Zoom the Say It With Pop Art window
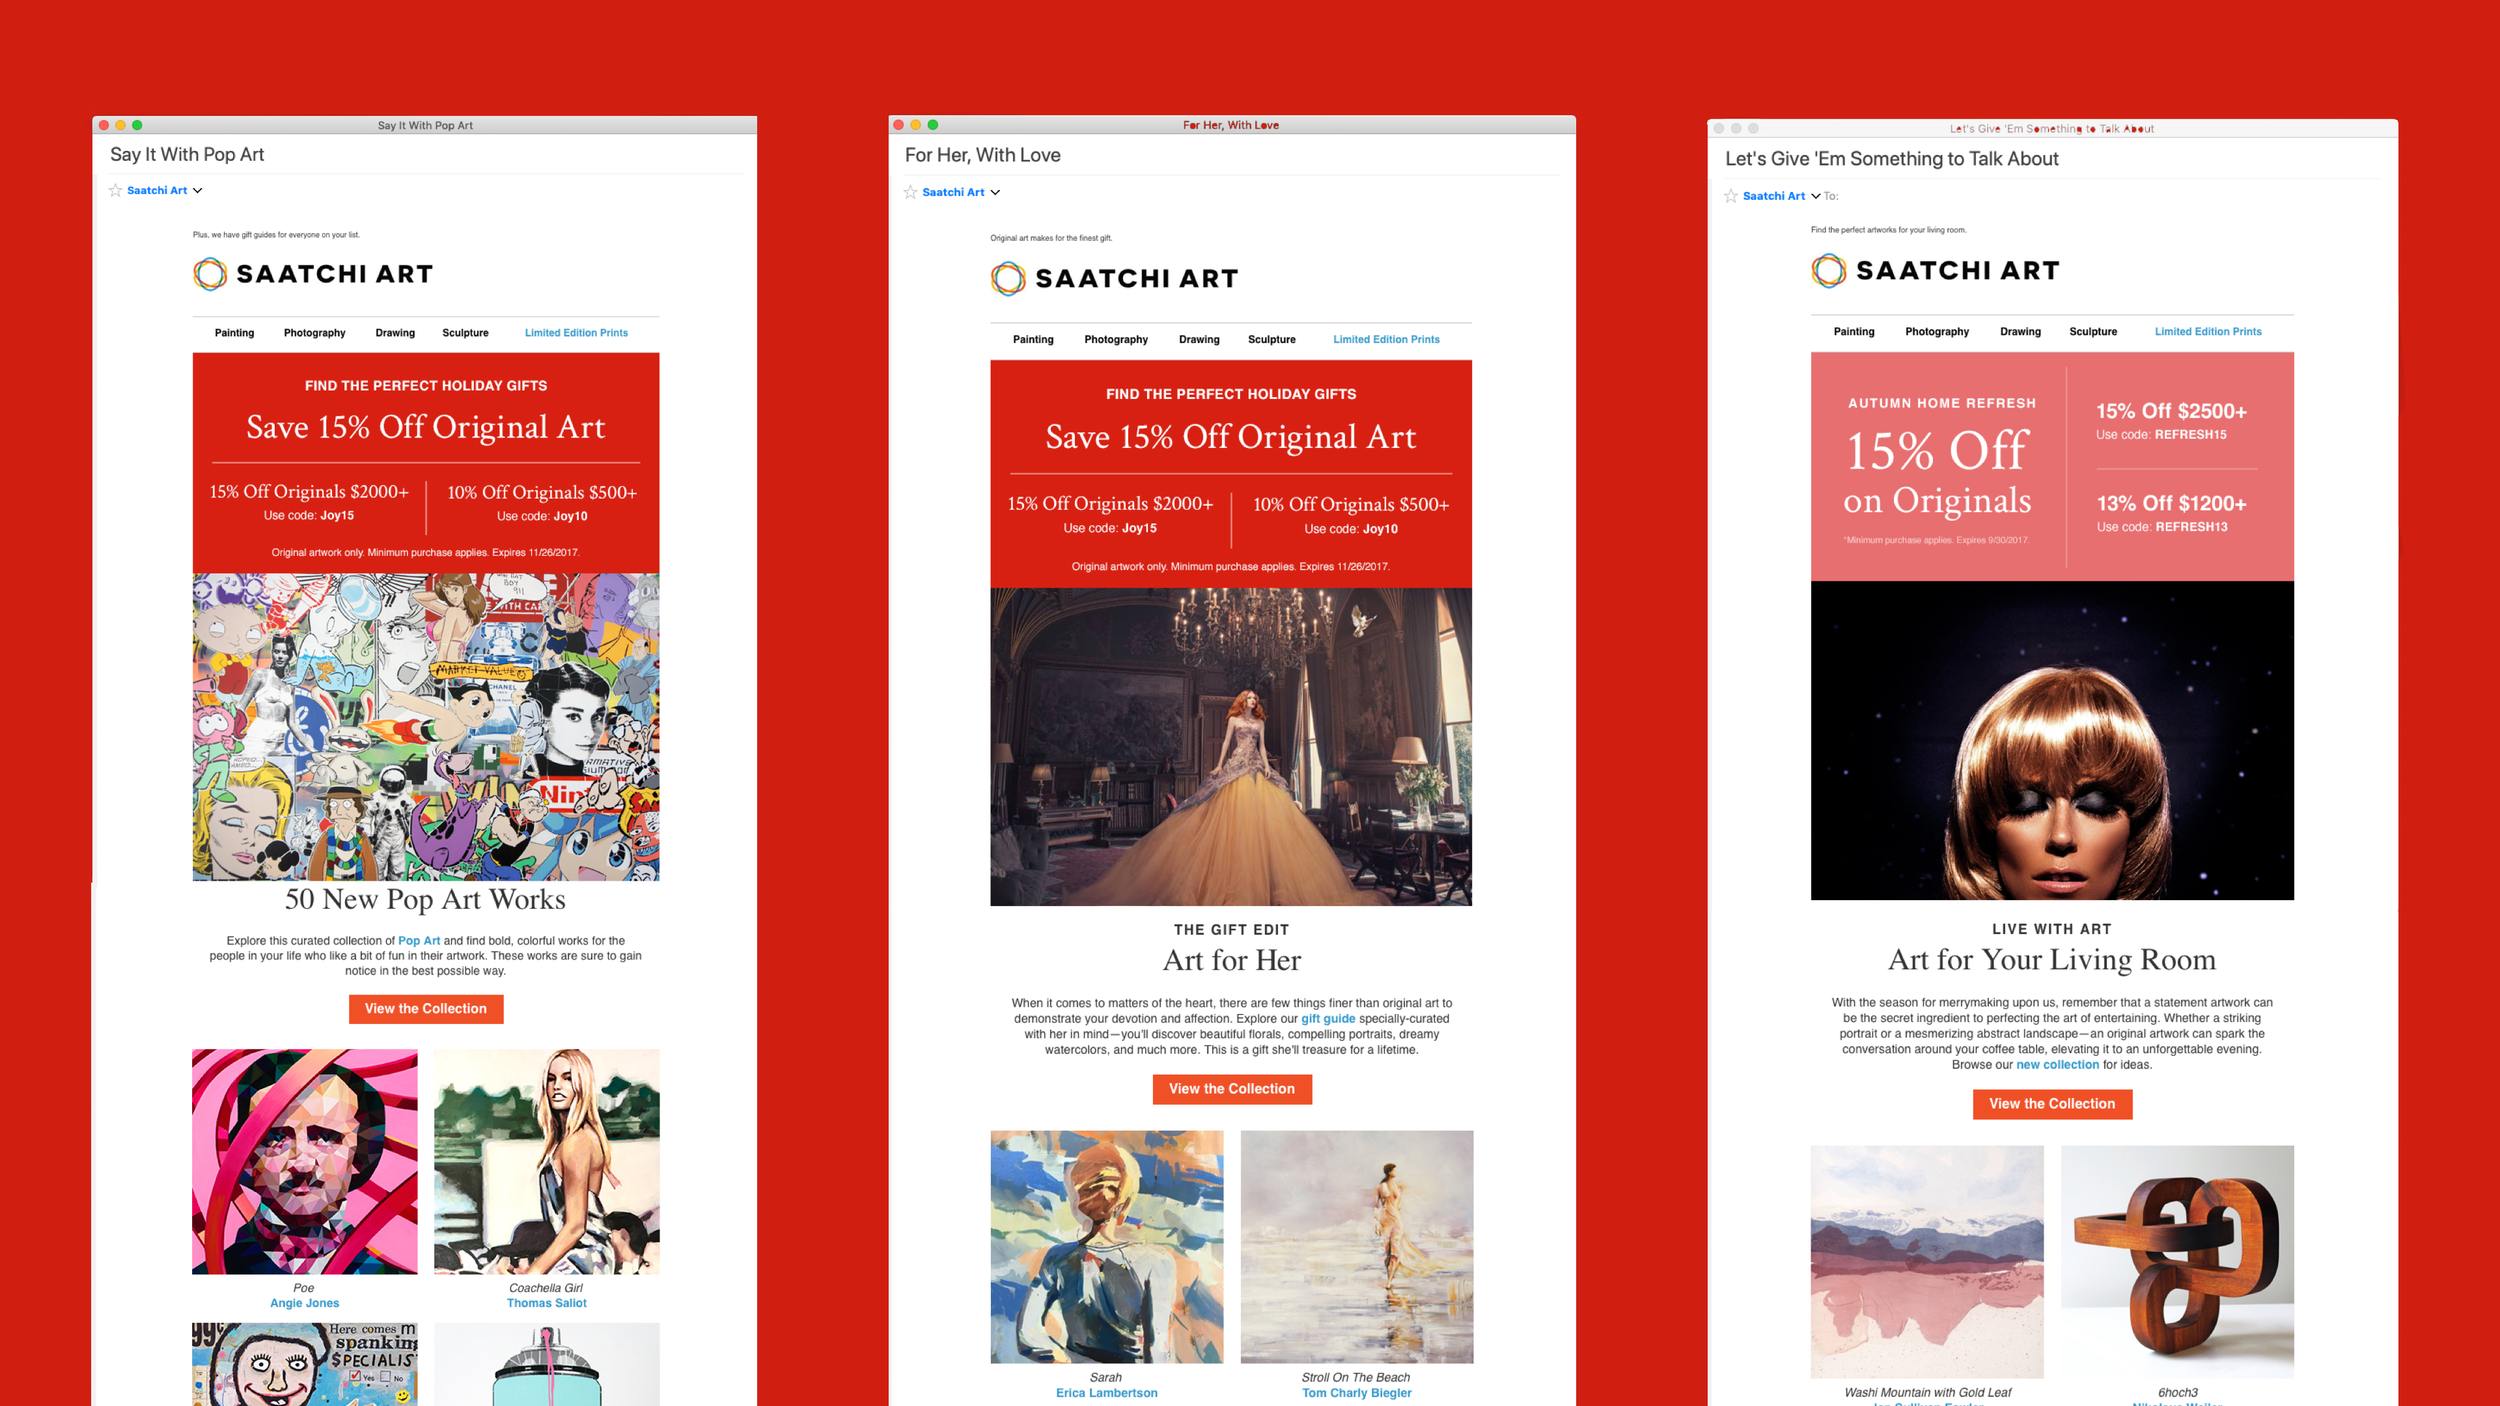This screenshot has height=1406, width=2500. point(137,125)
